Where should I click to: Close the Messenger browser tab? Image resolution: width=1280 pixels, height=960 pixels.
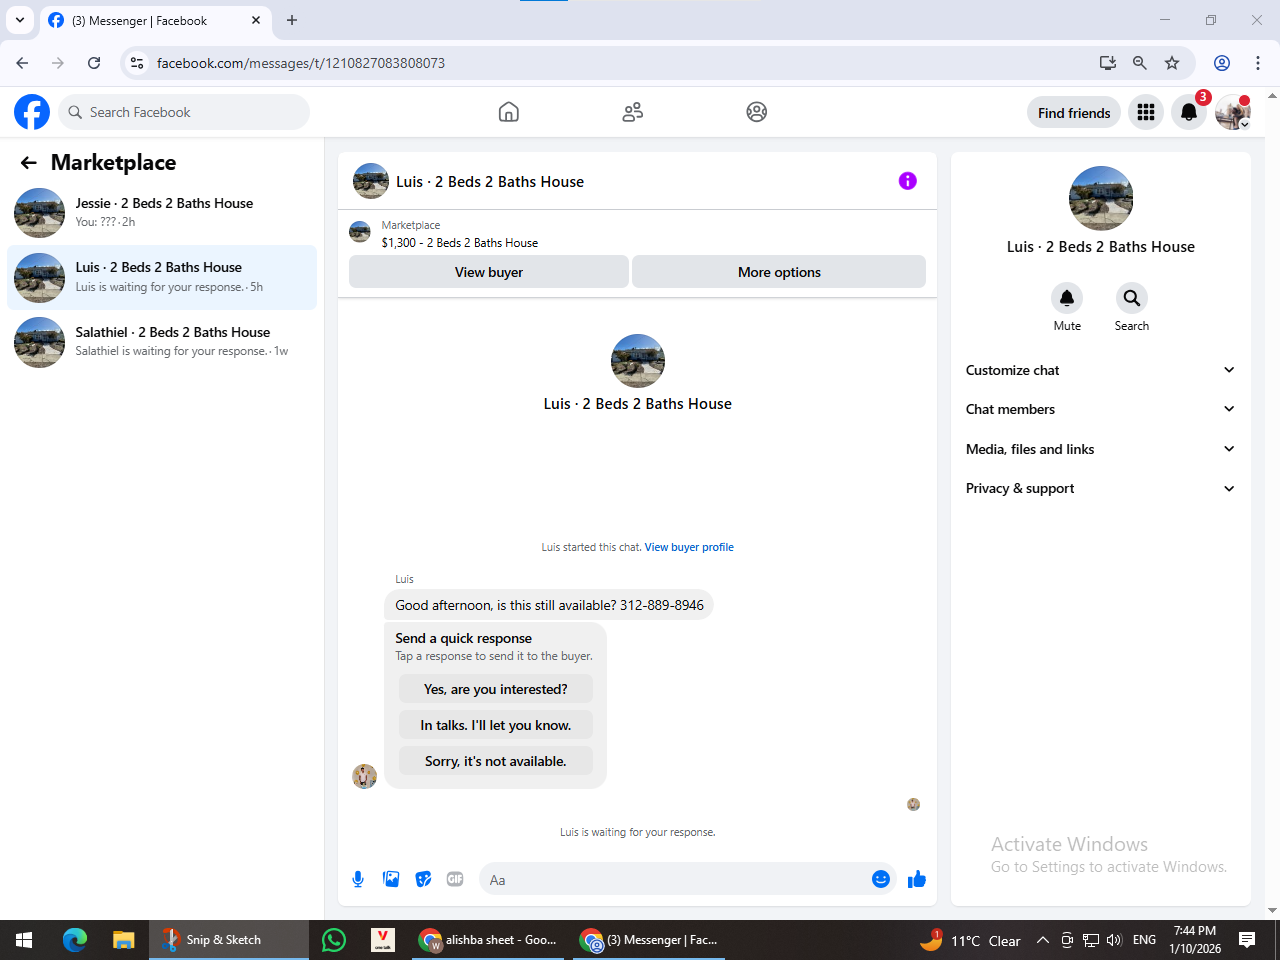click(256, 20)
